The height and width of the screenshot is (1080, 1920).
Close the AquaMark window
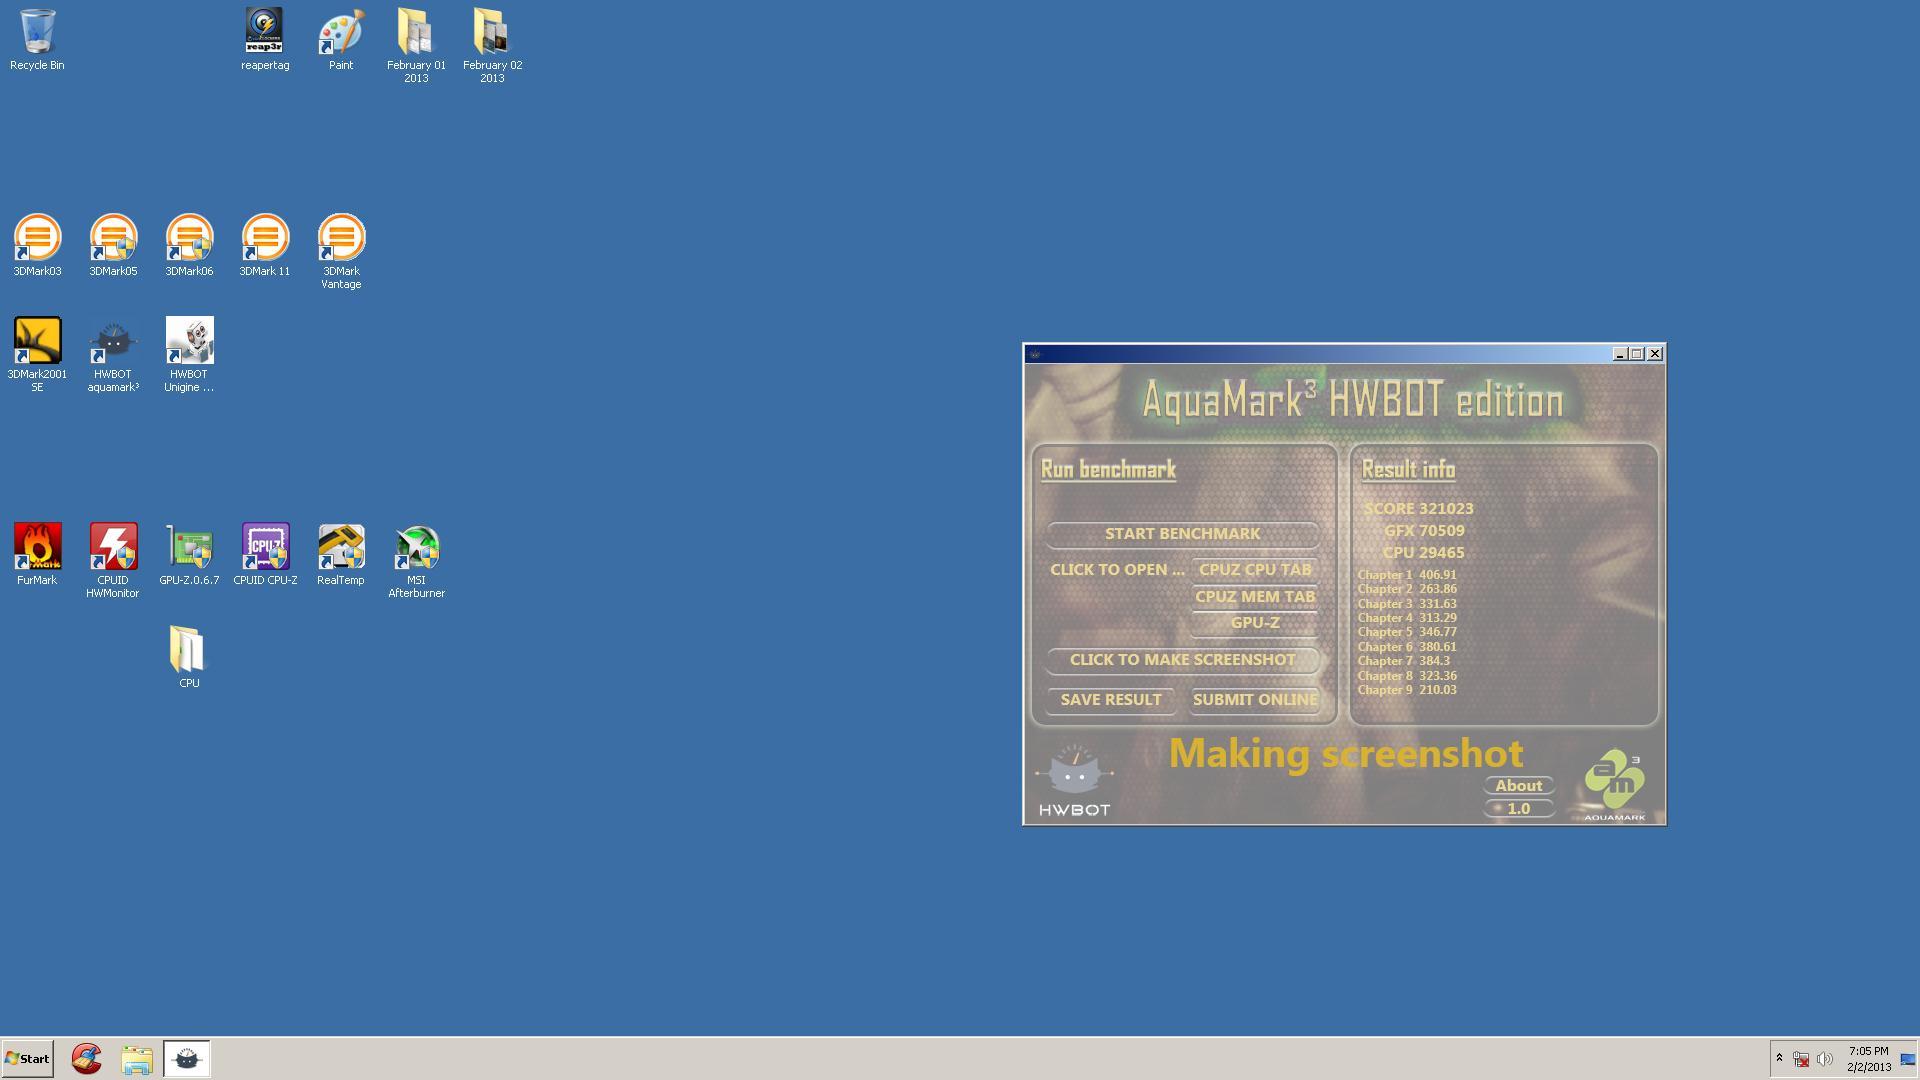1655,354
